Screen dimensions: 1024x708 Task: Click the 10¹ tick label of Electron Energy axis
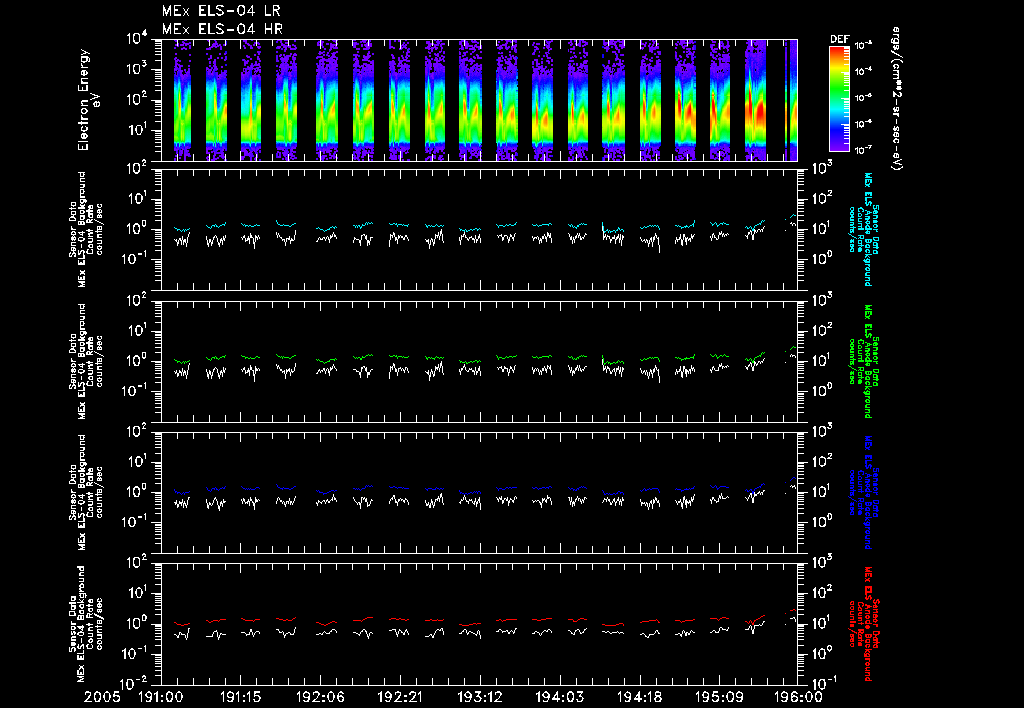tap(137, 130)
